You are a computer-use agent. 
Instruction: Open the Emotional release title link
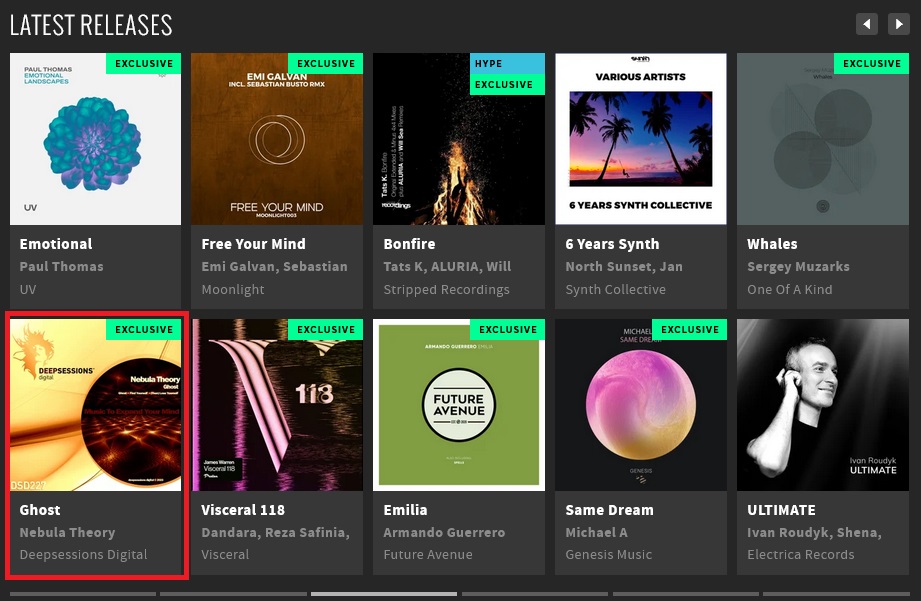56,244
